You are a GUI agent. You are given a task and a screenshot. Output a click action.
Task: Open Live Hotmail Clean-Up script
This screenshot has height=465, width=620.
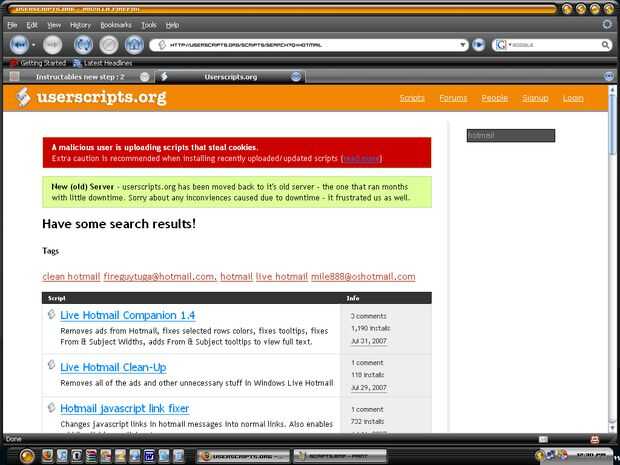coord(113,367)
